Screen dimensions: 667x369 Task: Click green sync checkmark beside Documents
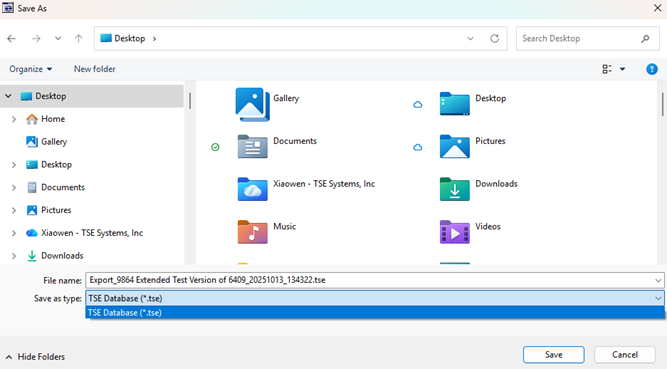[x=215, y=147]
